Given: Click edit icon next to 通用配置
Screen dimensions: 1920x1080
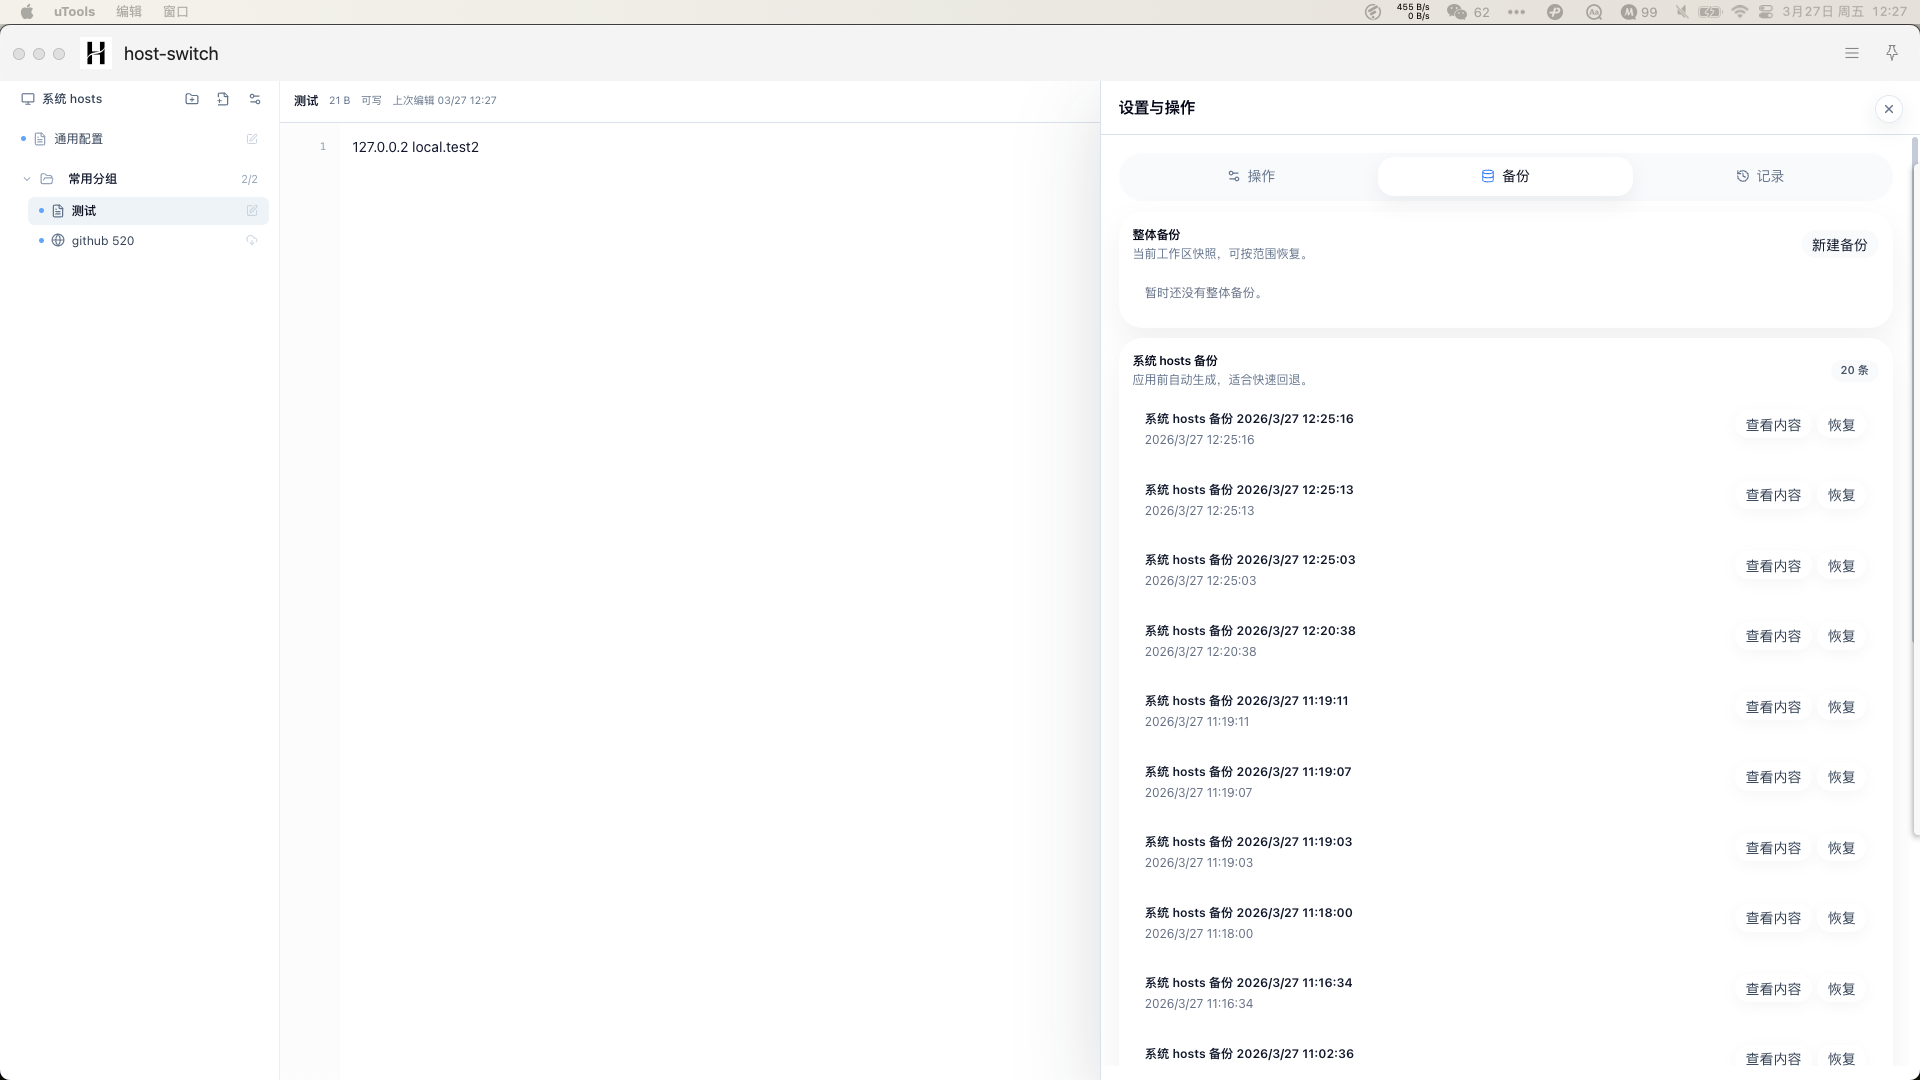Looking at the screenshot, I should pos(252,139).
